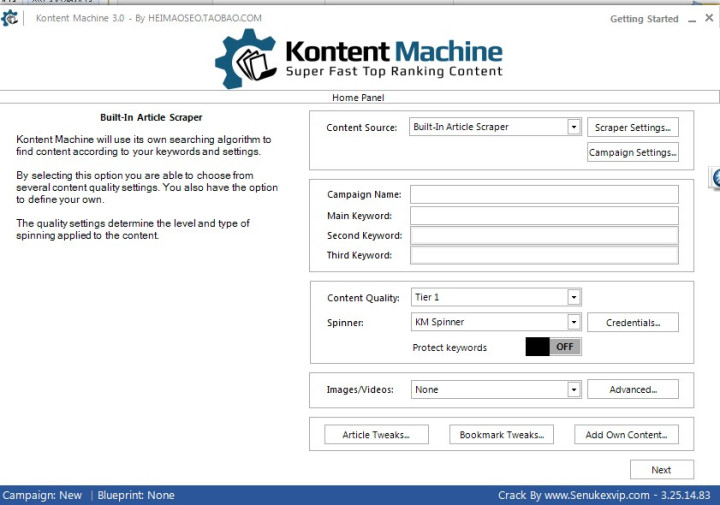This screenshot has height=505, width=720.
Task: Focus the Campaign Name field
Action: coord(544,194)
